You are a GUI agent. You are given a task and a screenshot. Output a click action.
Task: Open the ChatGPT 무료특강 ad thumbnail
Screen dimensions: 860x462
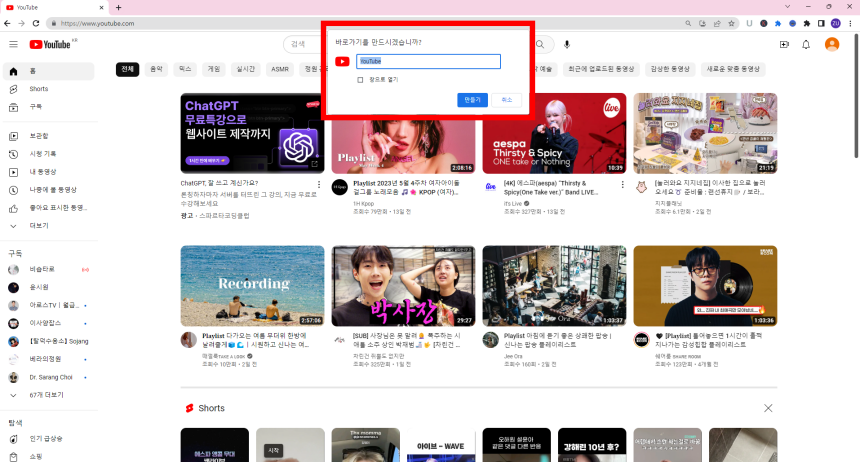point(252,133)
